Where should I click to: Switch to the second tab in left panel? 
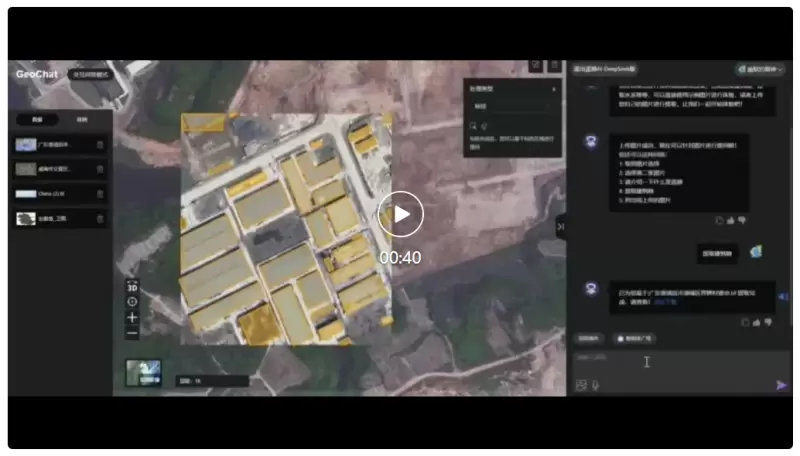(x=82, y=119)
